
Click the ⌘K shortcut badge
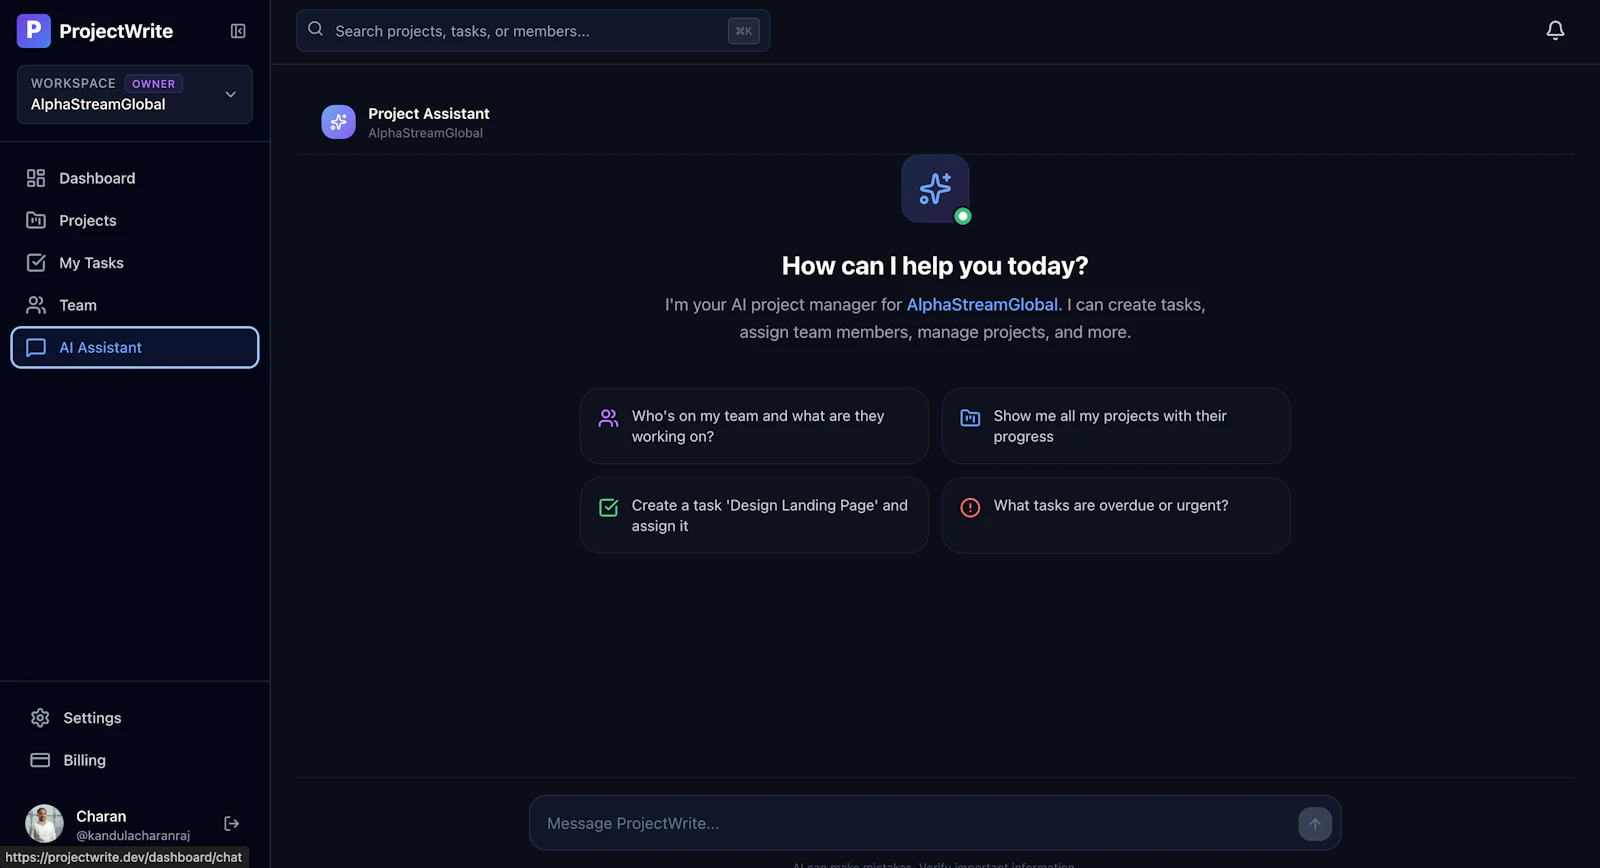744,31
